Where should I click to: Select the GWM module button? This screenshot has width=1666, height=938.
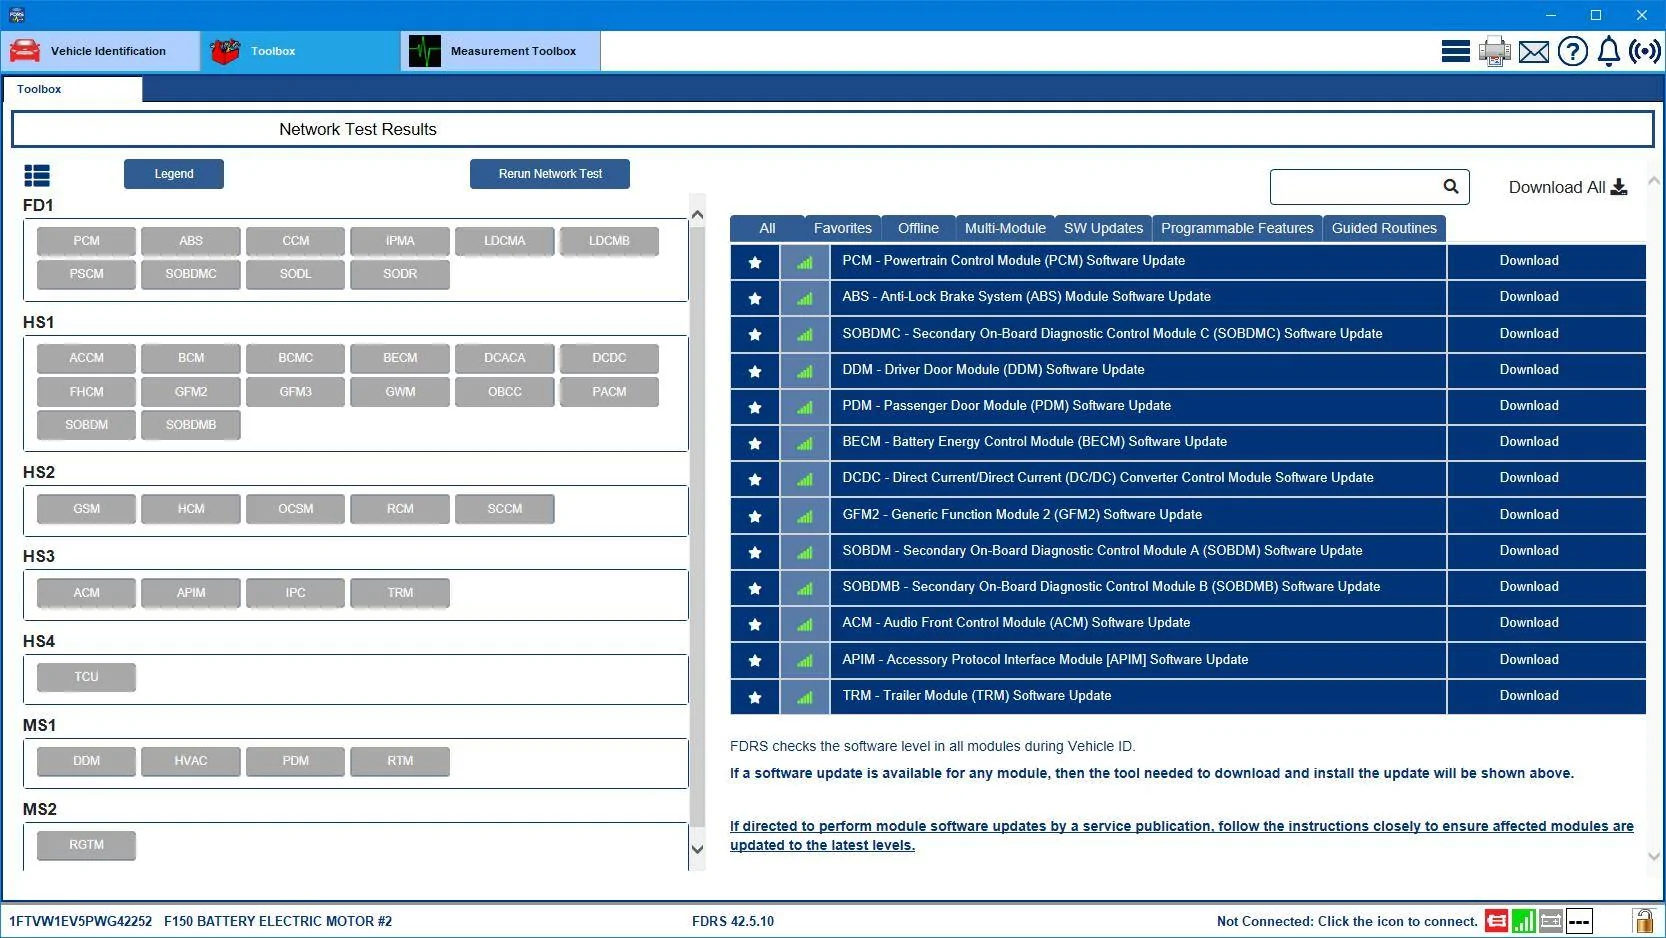point(400,392)
